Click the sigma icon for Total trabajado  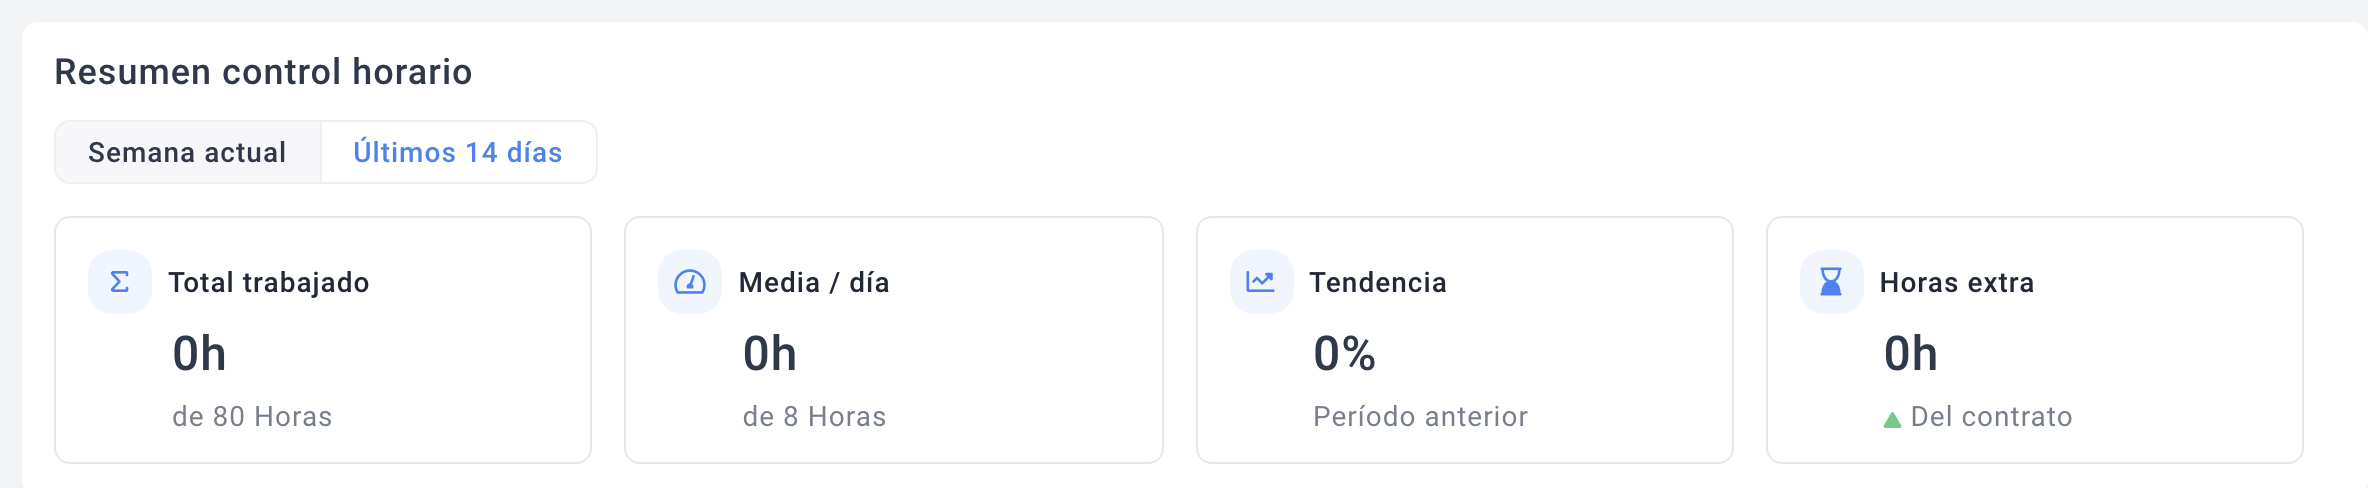coord(120,282)
